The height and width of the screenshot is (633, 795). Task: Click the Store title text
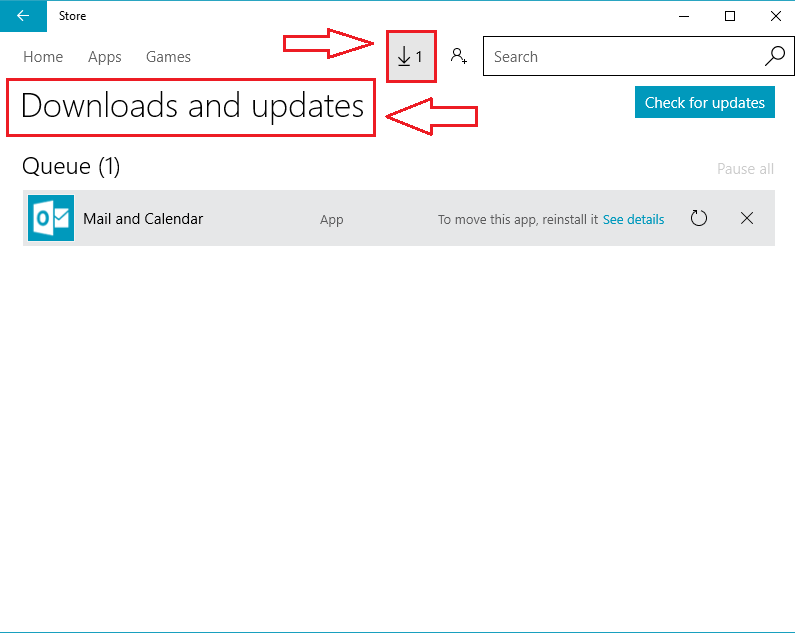coord(73,16)
